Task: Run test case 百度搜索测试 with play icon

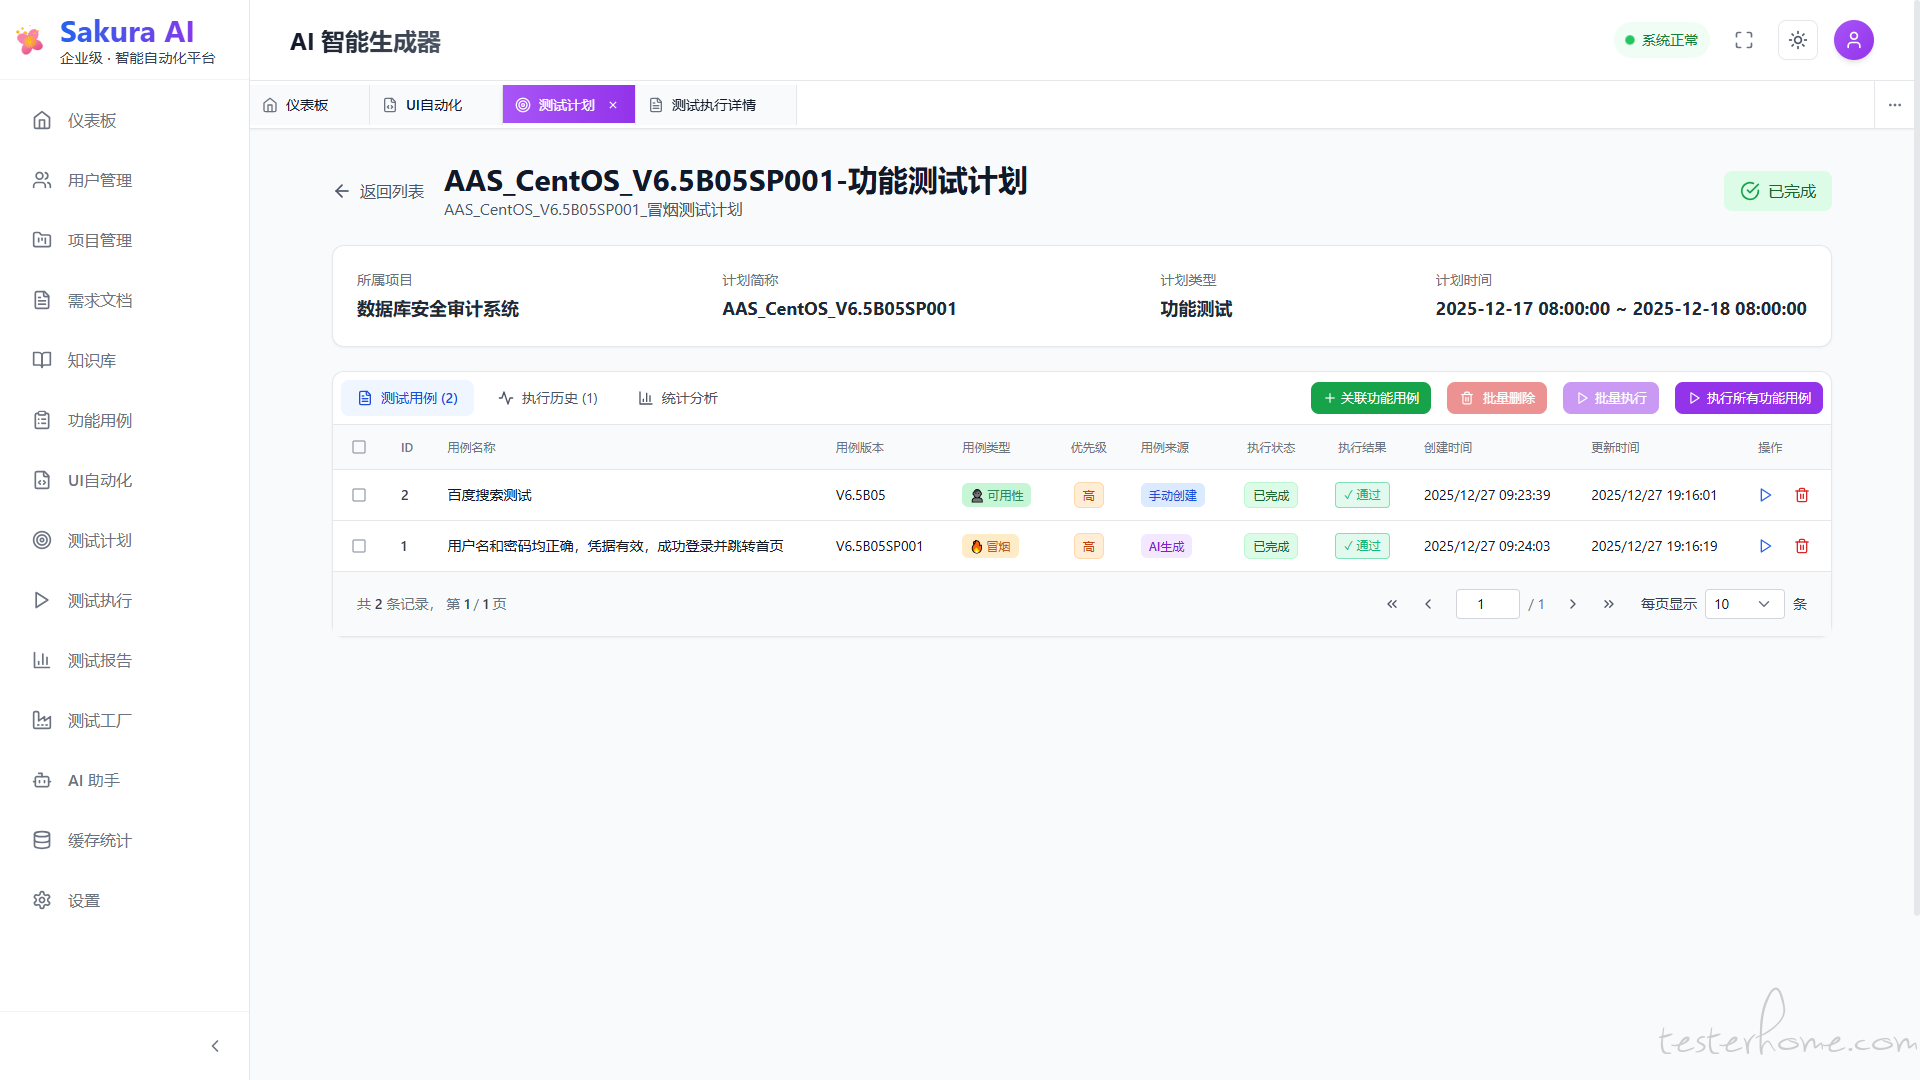Action: click(x=1765, y=495)
